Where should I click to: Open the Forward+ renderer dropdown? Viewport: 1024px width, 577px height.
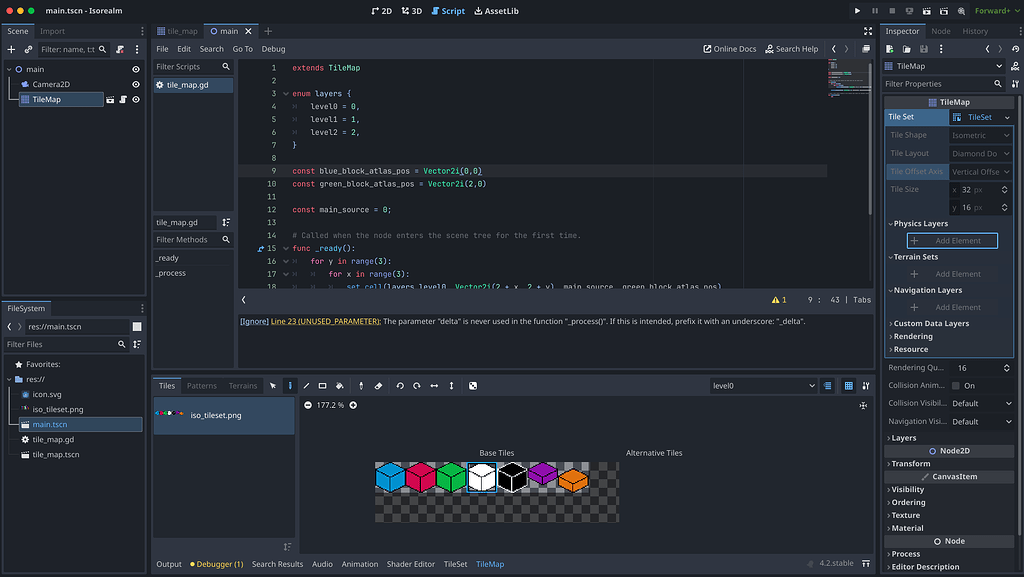point(997,10)
